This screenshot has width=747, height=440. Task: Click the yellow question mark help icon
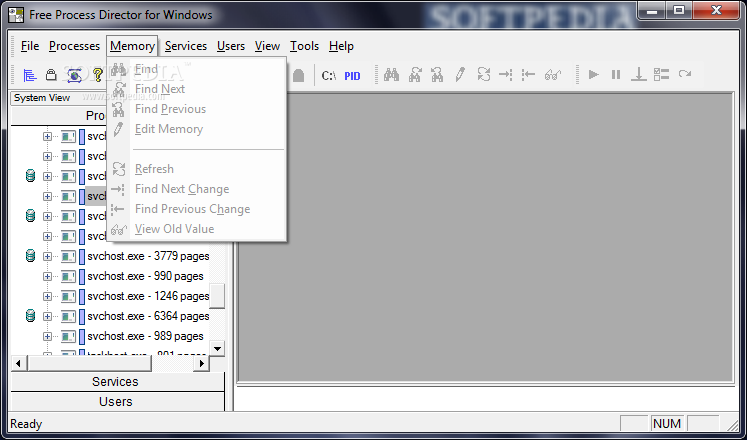point(98,75)
